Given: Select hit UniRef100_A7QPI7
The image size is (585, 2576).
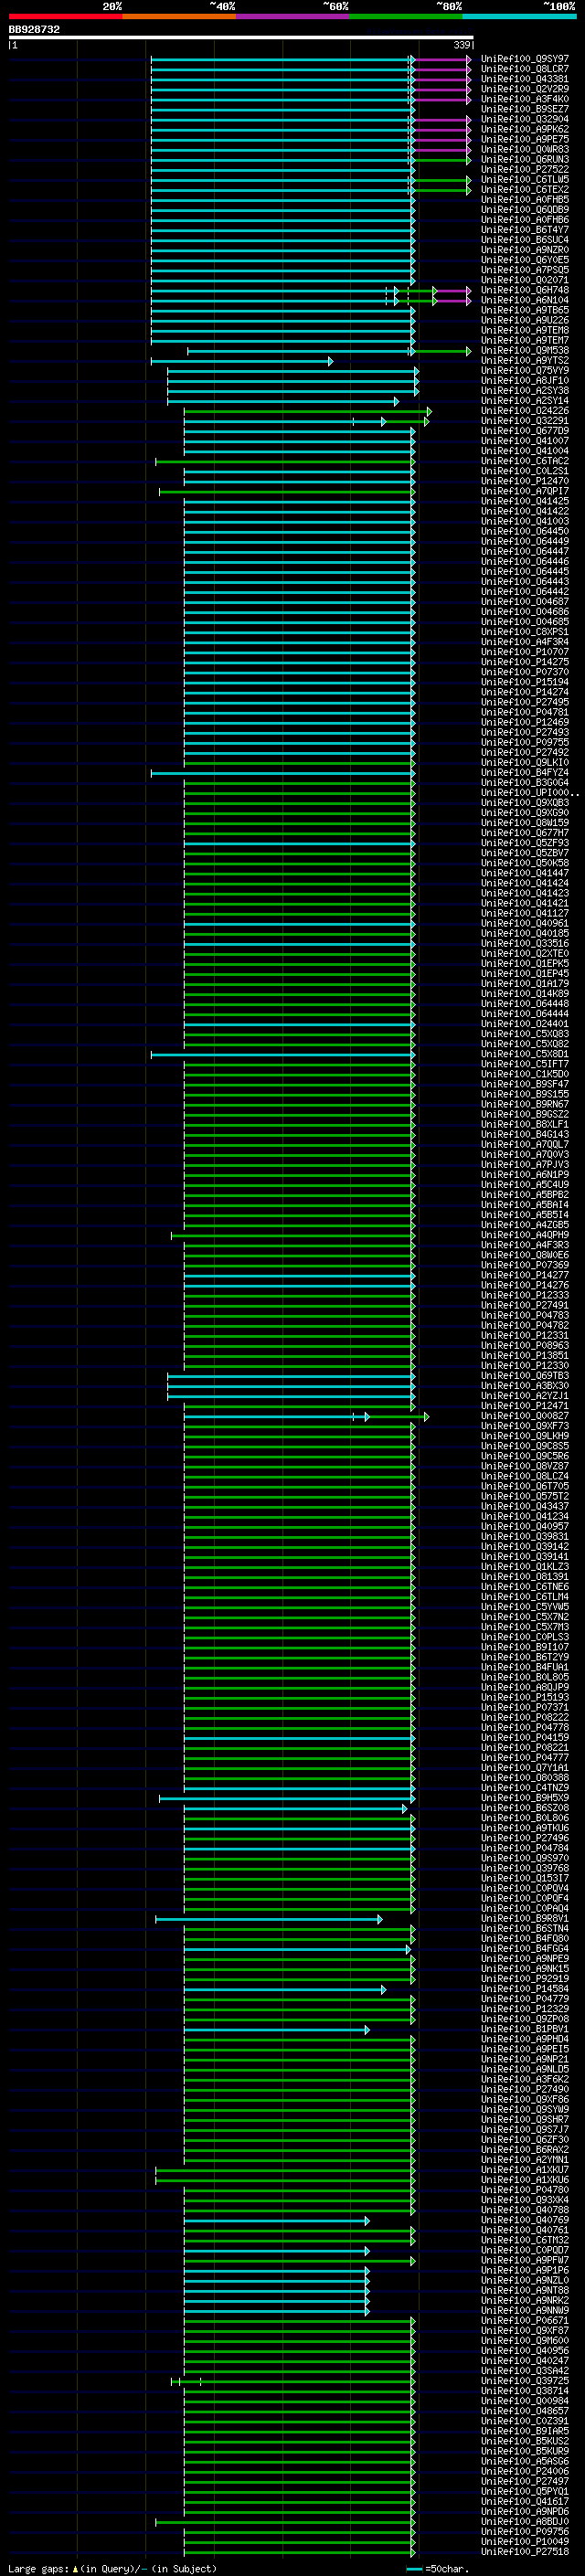Looking at the screenshot, I should pos(525,491).
